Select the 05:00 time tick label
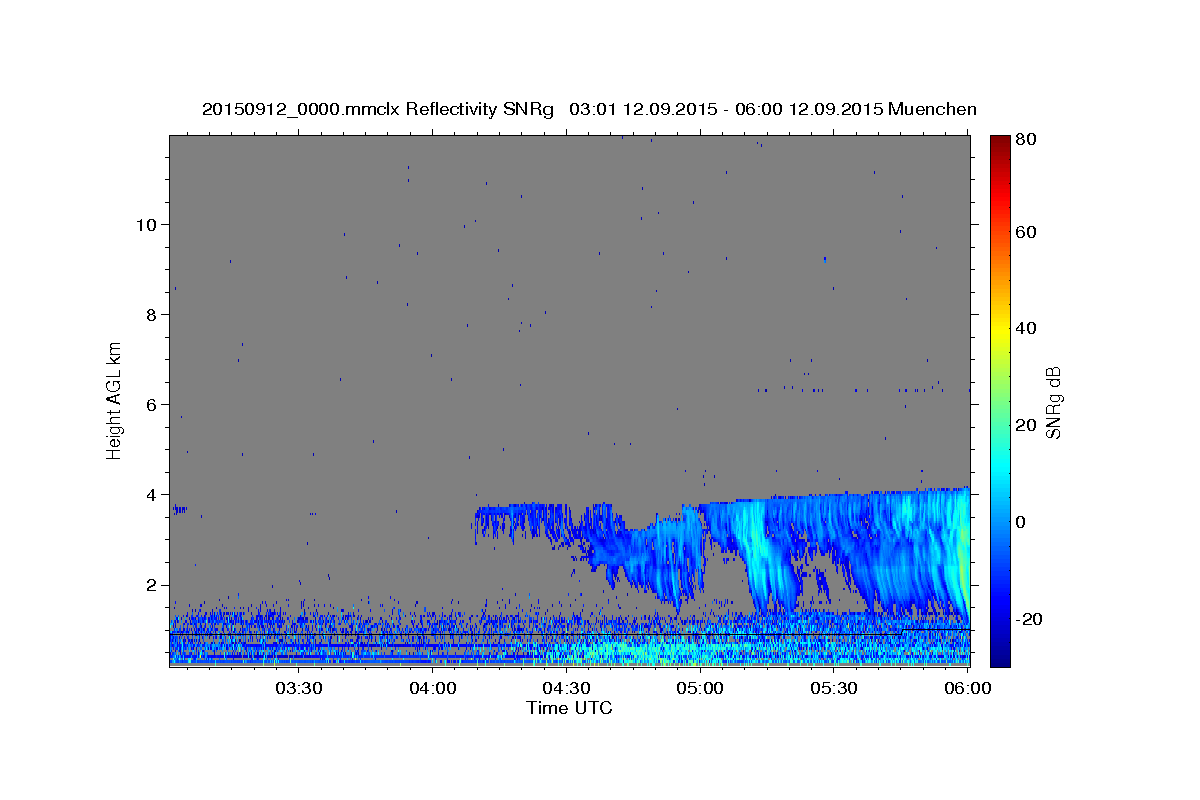 pos(700,688)
